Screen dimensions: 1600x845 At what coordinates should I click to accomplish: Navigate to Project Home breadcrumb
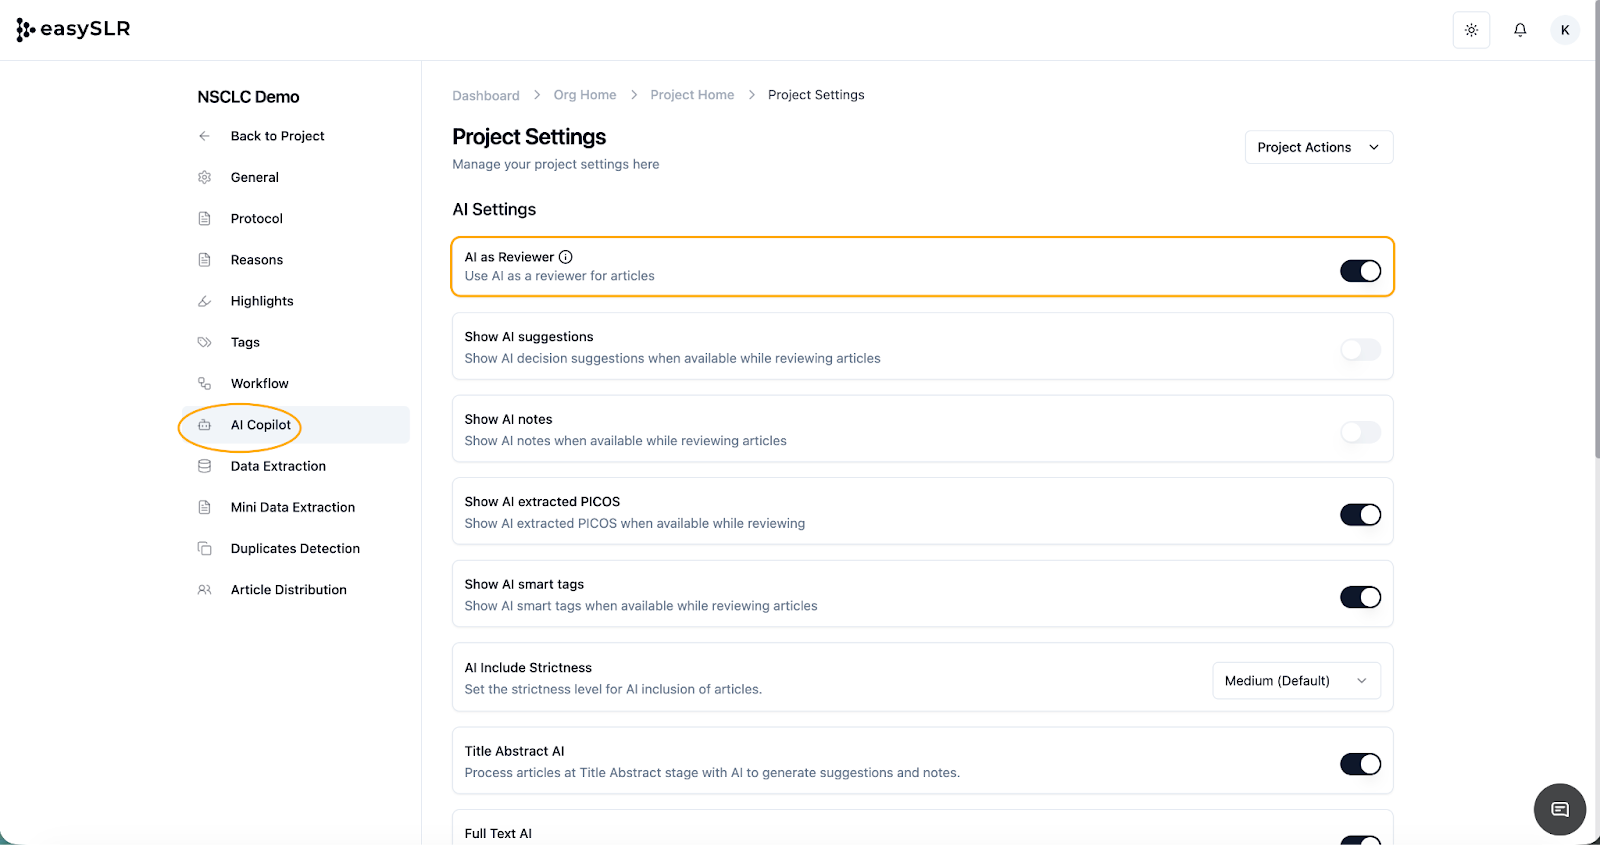[692, 95]
